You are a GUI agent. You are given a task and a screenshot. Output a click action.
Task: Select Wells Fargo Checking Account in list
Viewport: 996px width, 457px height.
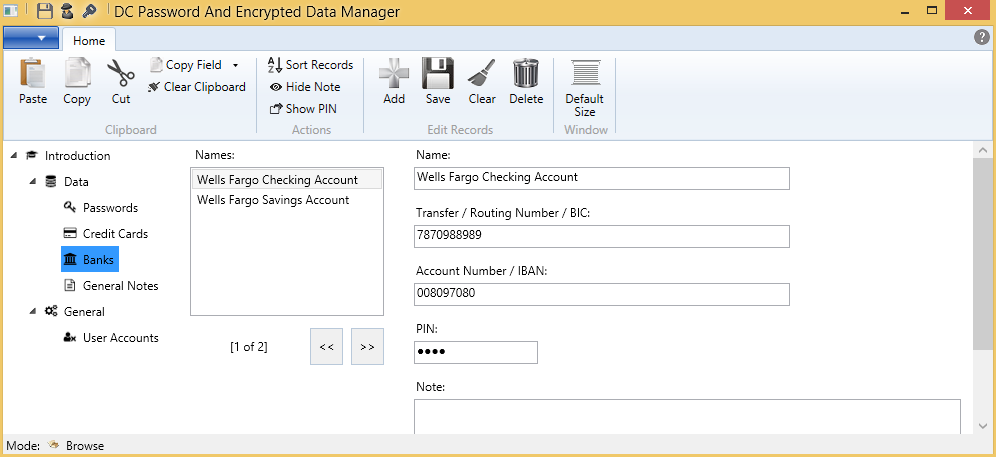tap(286, 180)
